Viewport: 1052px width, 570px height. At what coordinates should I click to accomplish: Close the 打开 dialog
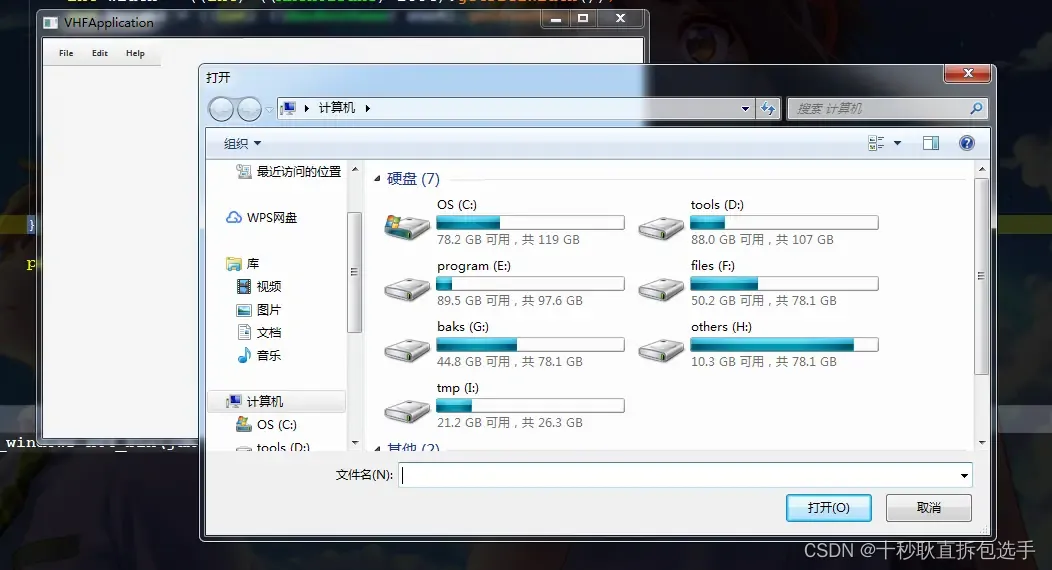[x=967, y=73]
